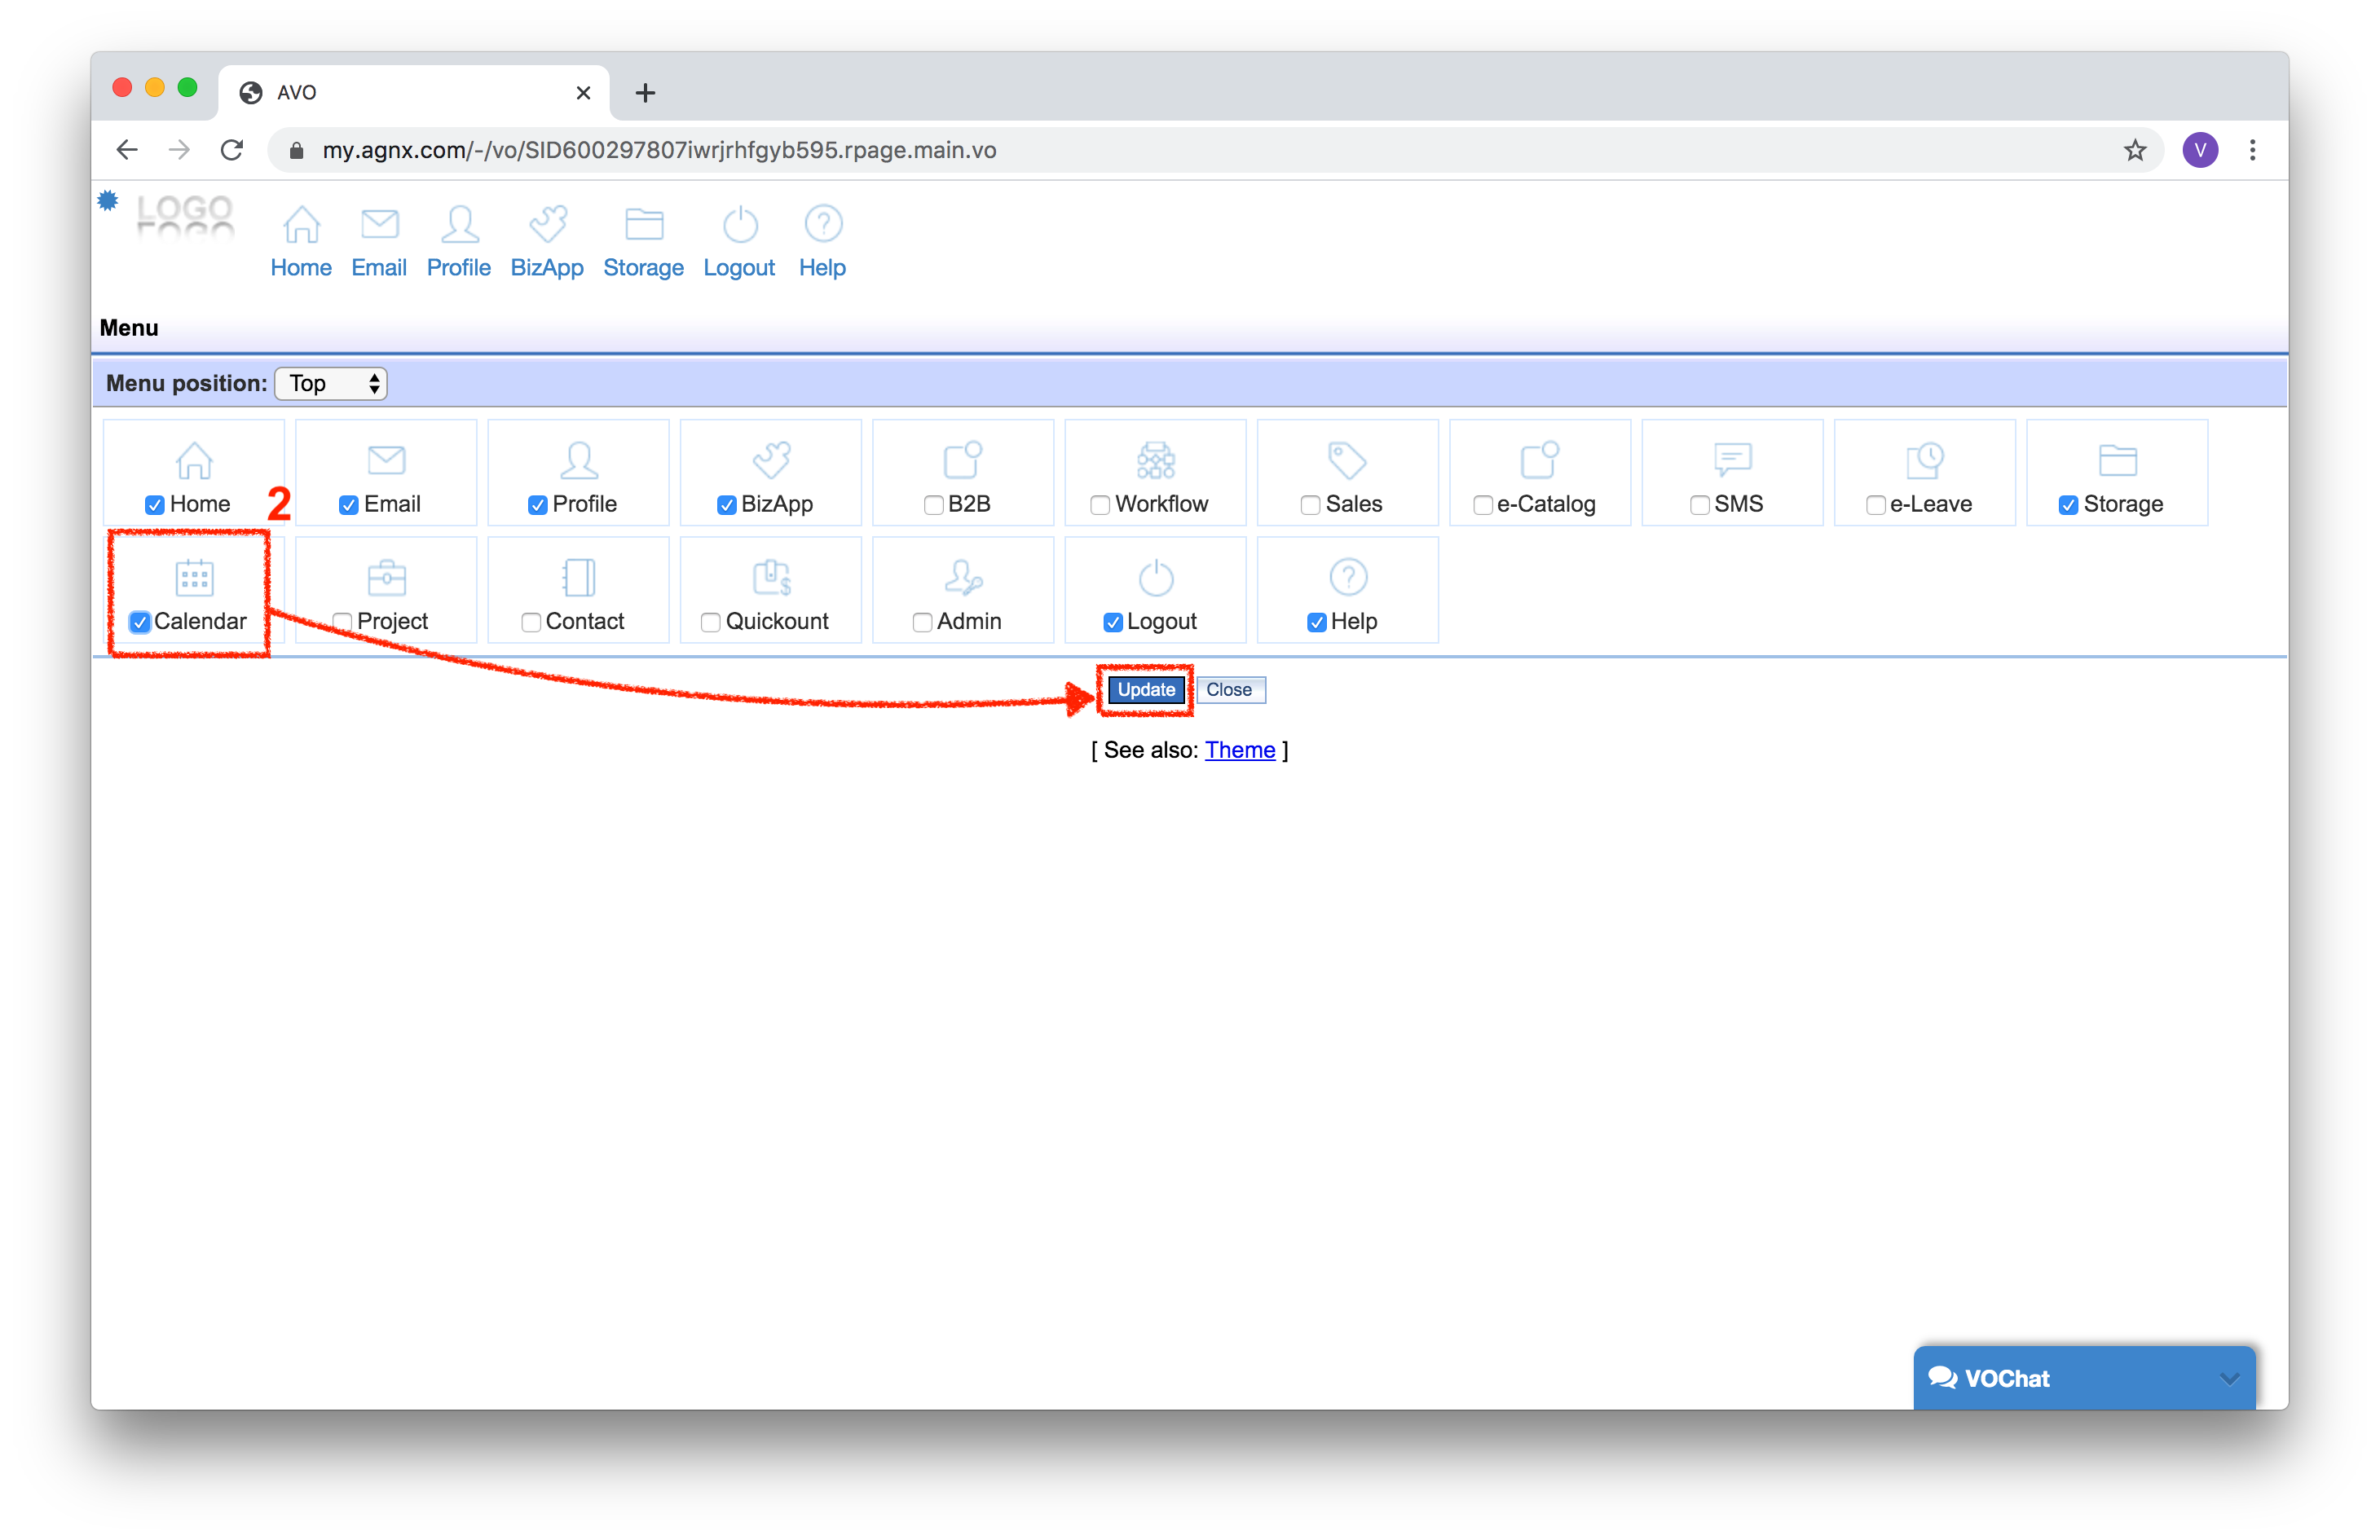Open the Menu position dropdown
The height and width of the screenshot is (1540, 2380).
tap(331, 383)
